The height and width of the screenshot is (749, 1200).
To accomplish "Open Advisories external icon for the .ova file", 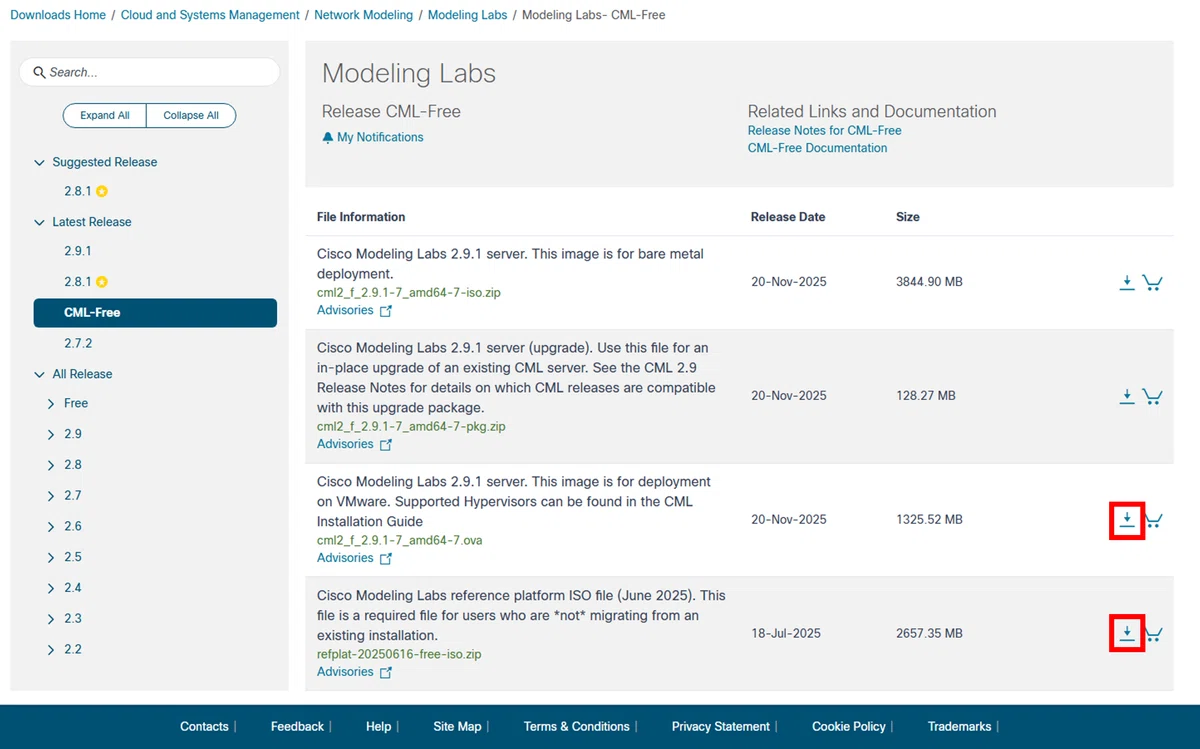I will 386,559.
